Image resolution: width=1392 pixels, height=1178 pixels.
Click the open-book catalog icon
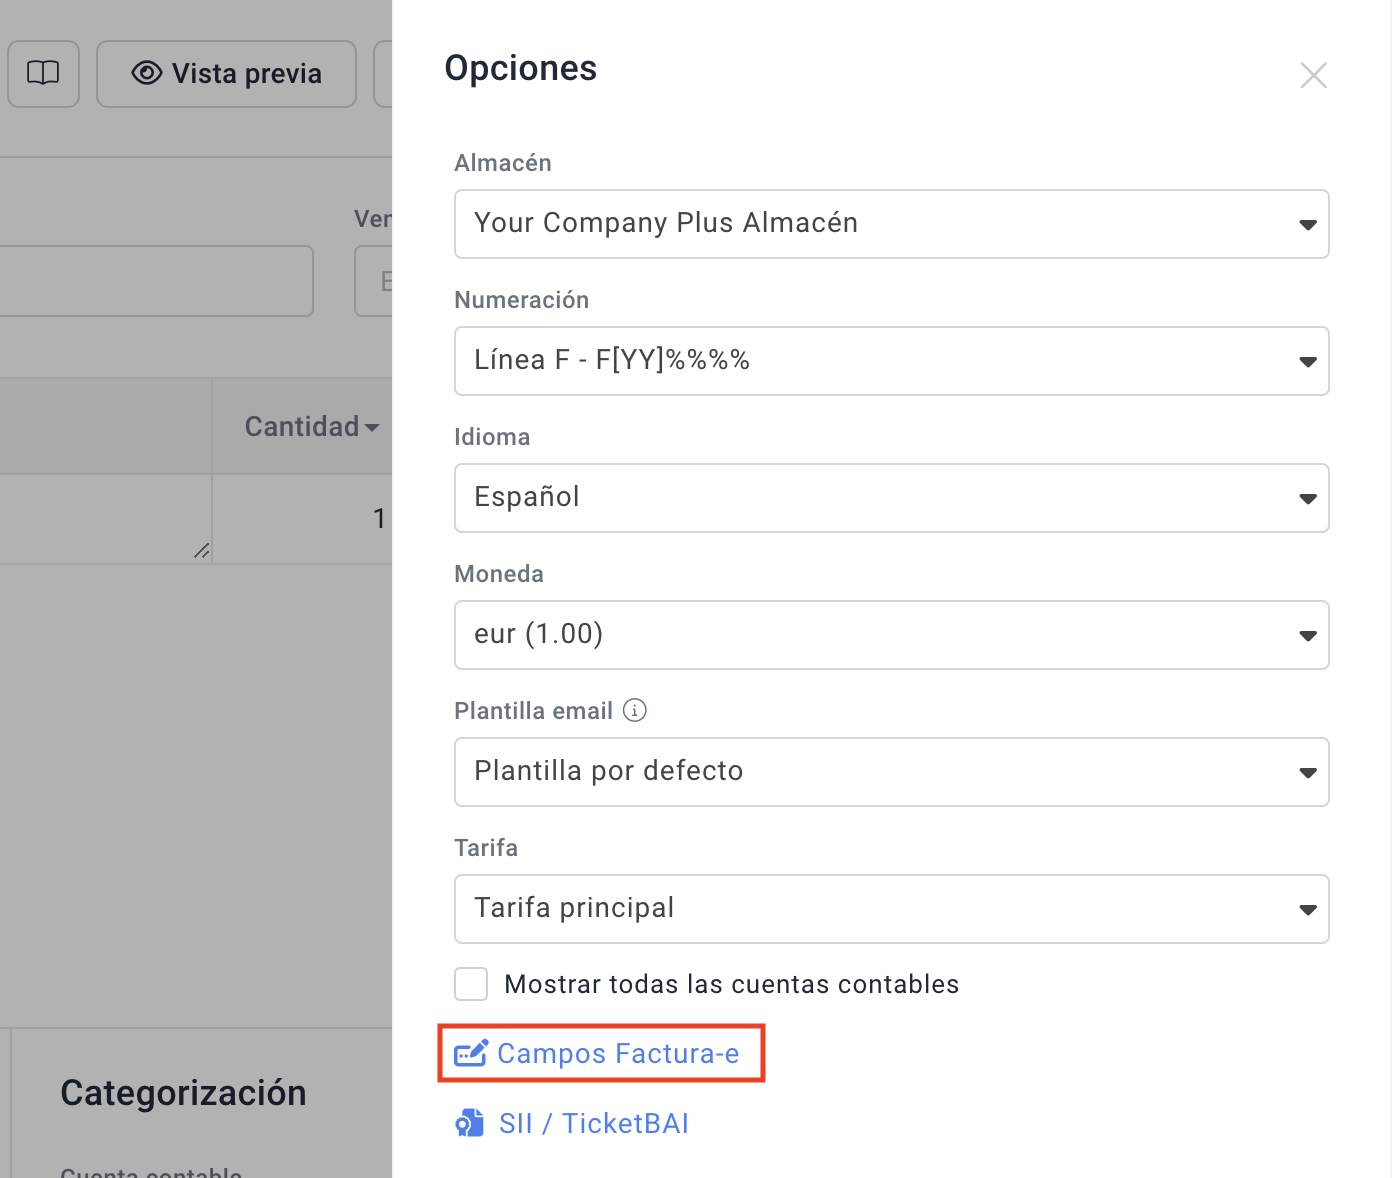tap(43, 73)
